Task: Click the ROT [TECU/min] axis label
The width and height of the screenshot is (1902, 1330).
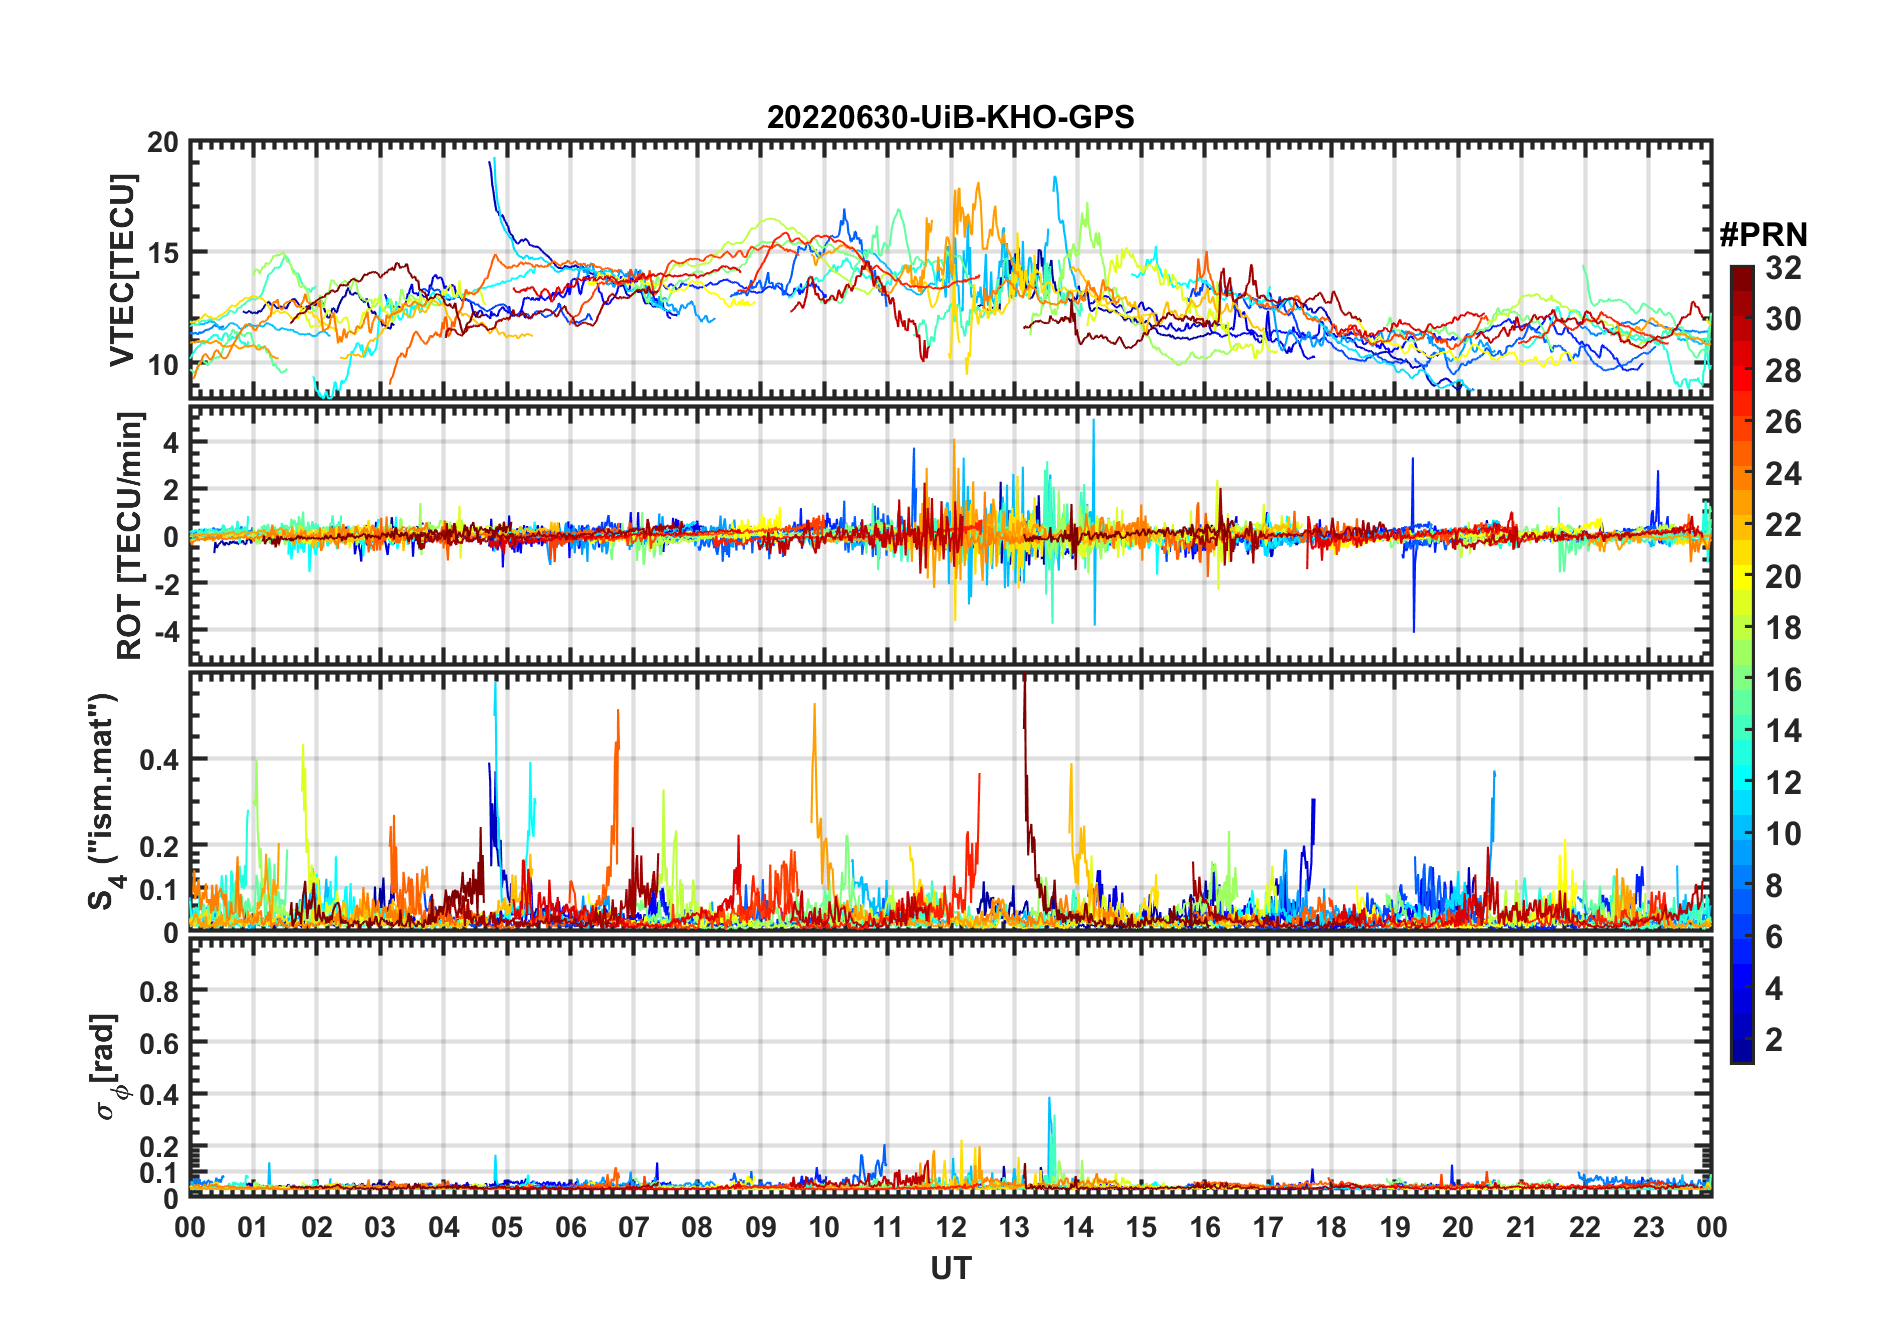Action: pos(129,535)
